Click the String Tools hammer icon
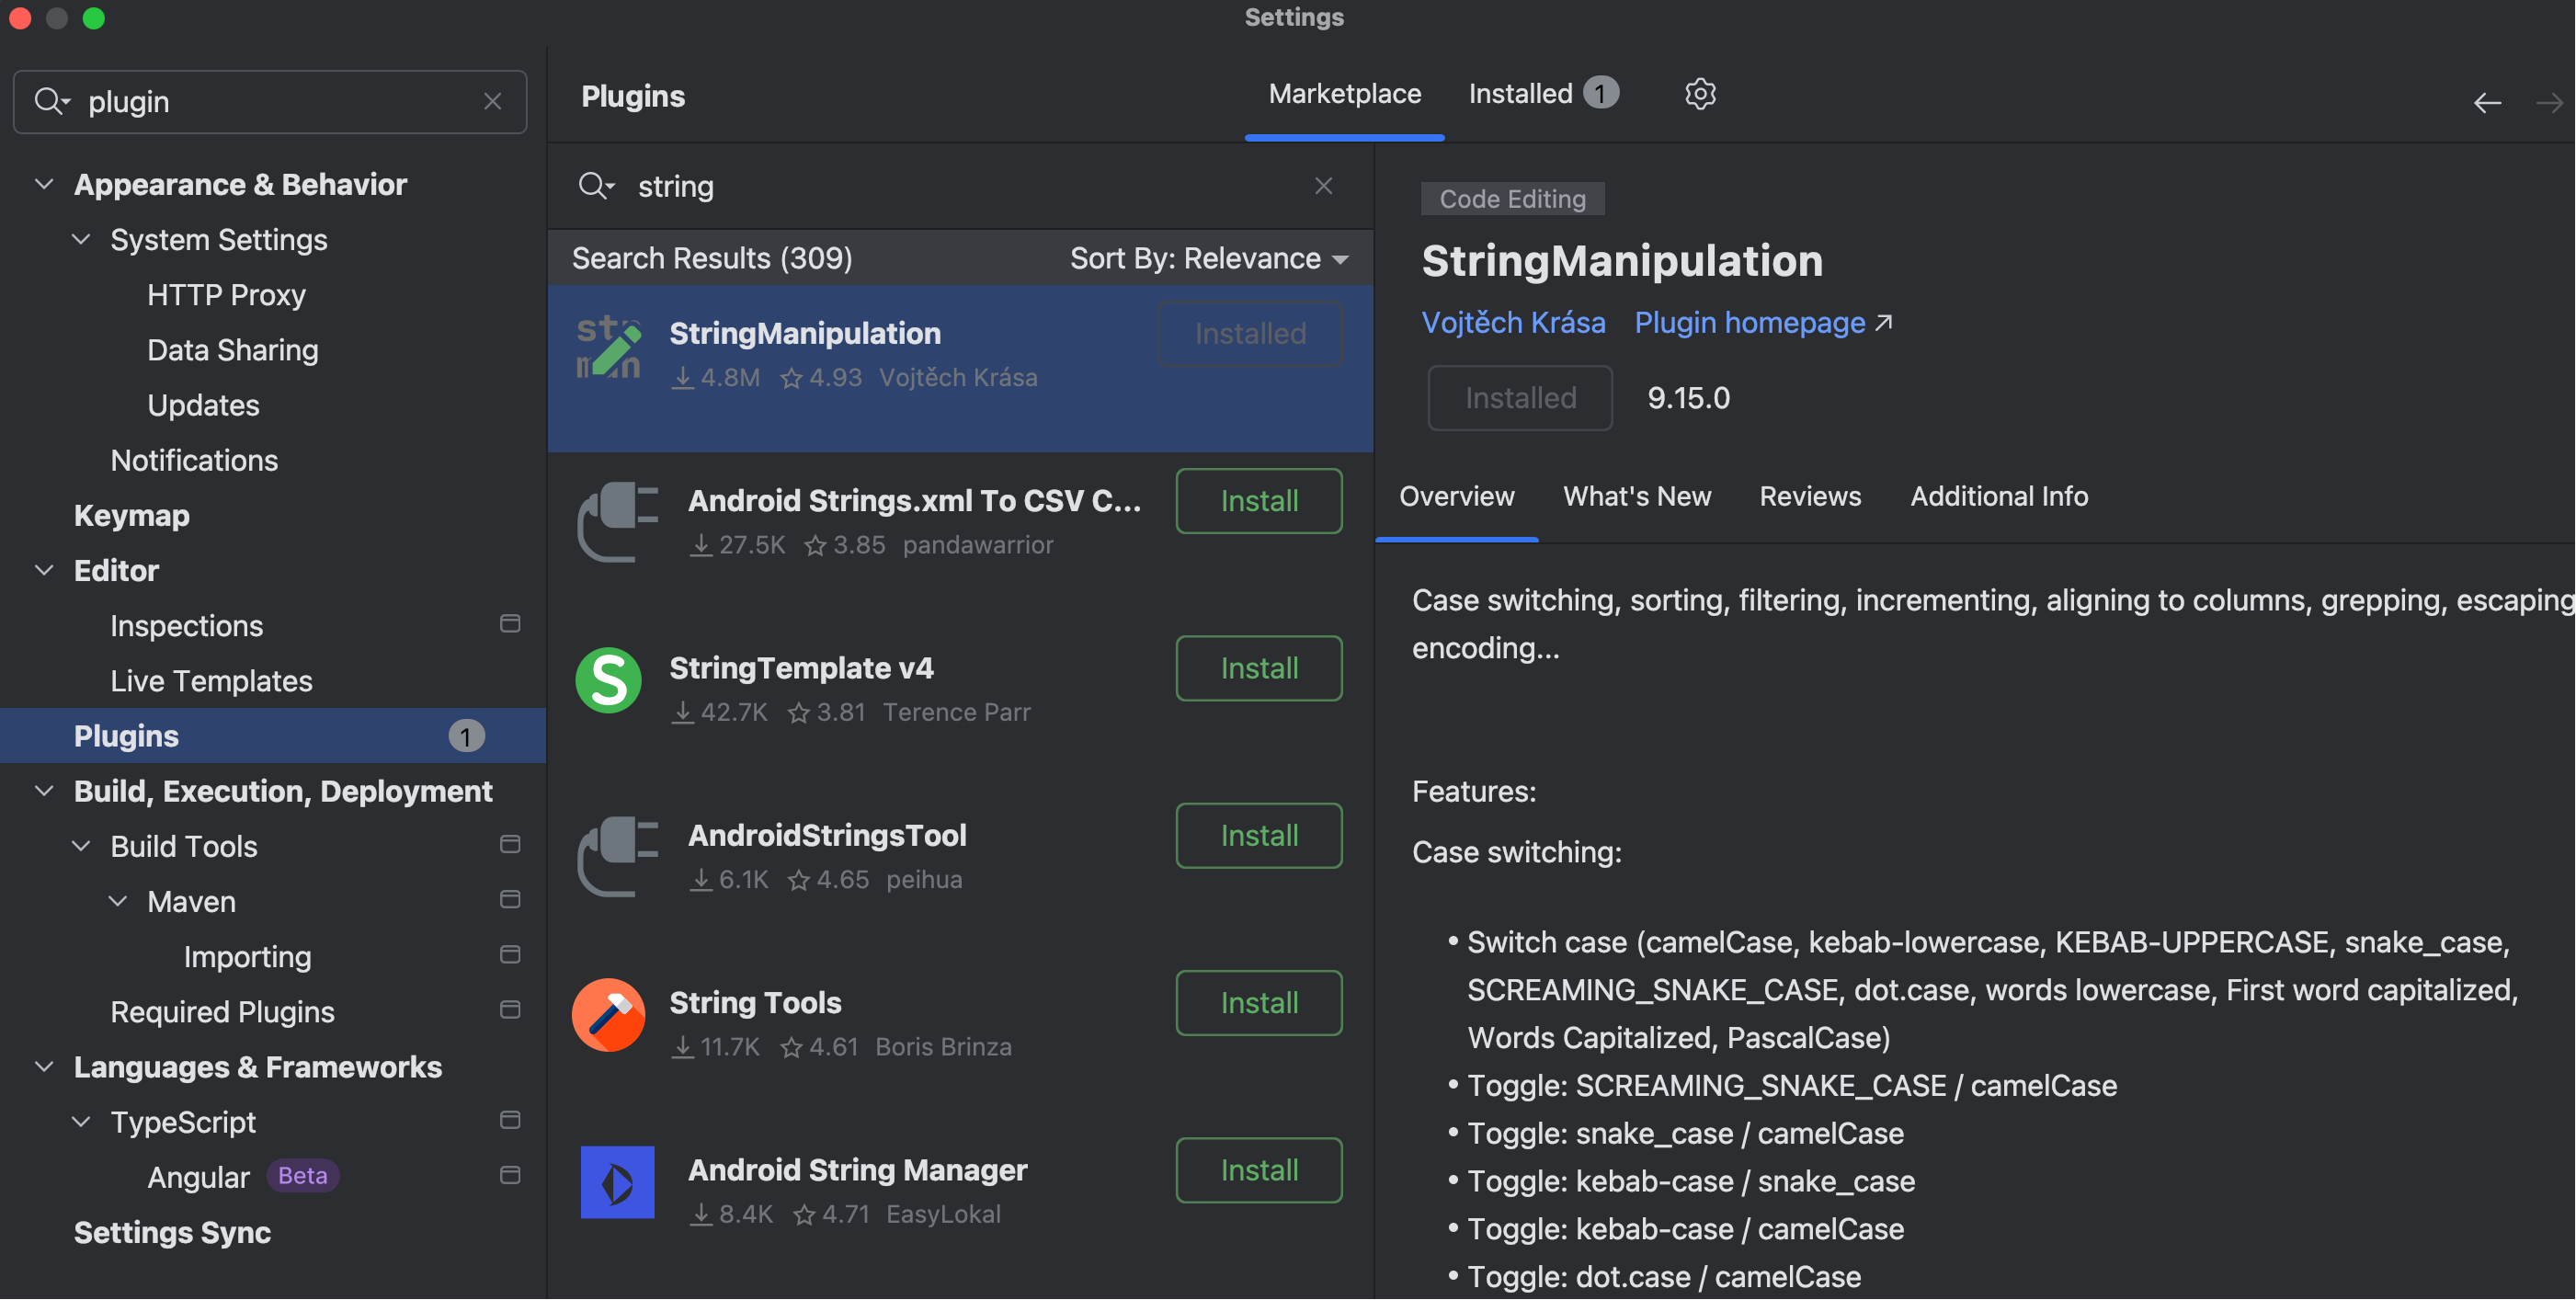This screenshot has height=1300, width=2576. [608, 1015]
